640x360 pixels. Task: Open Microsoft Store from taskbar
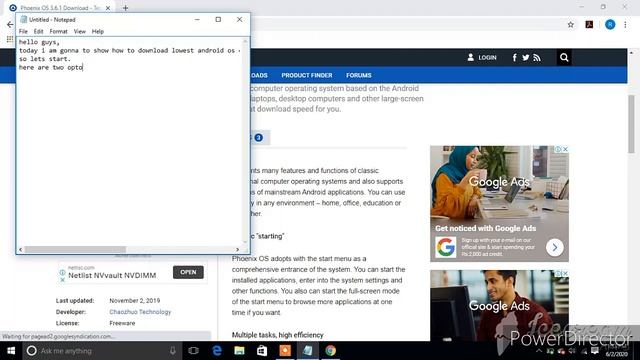click(262, 351)
